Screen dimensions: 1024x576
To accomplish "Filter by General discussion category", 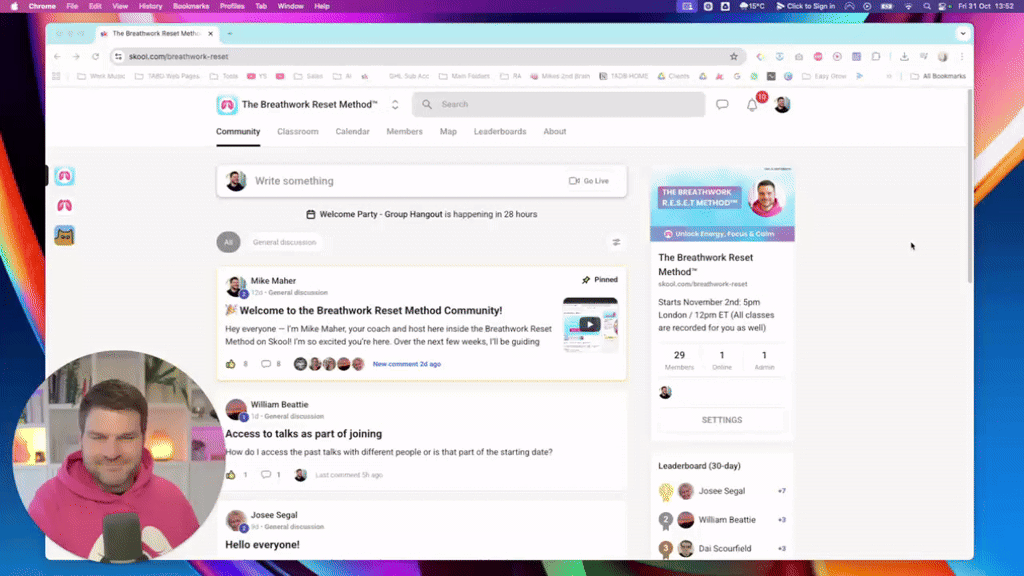I will click(x=284, y=242).
